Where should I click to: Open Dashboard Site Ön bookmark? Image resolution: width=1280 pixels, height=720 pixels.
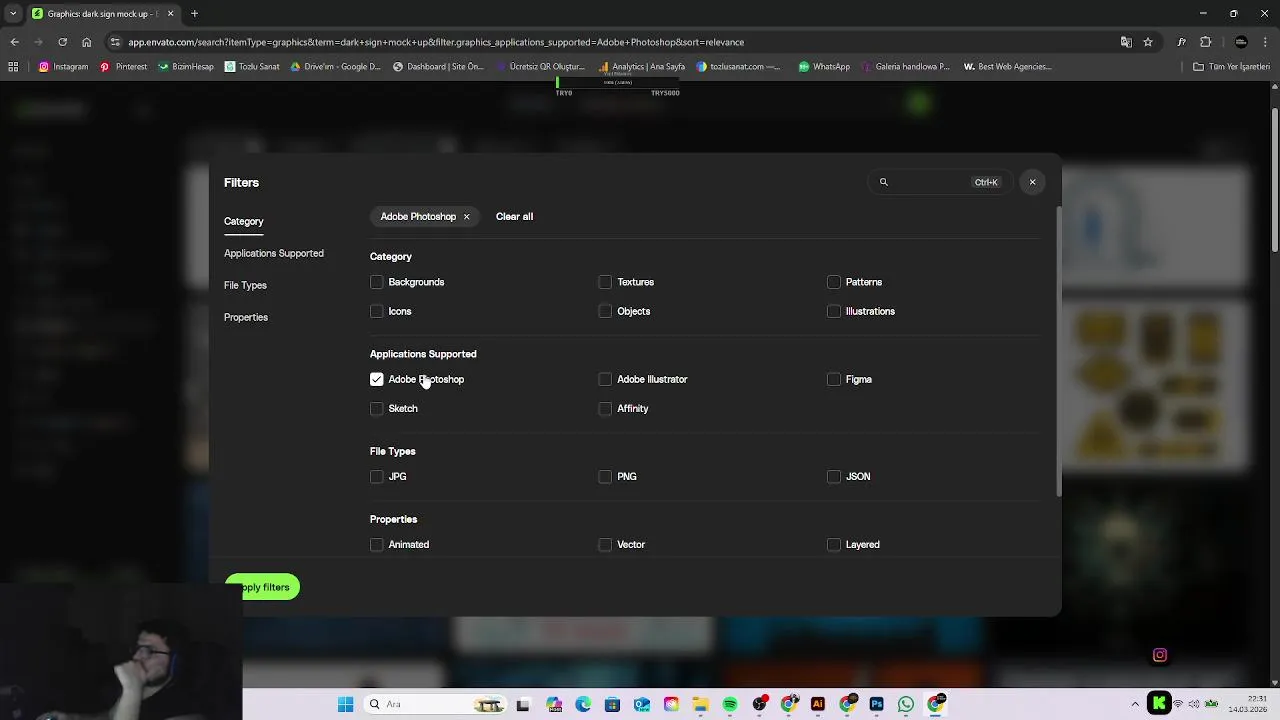(438, 67)
